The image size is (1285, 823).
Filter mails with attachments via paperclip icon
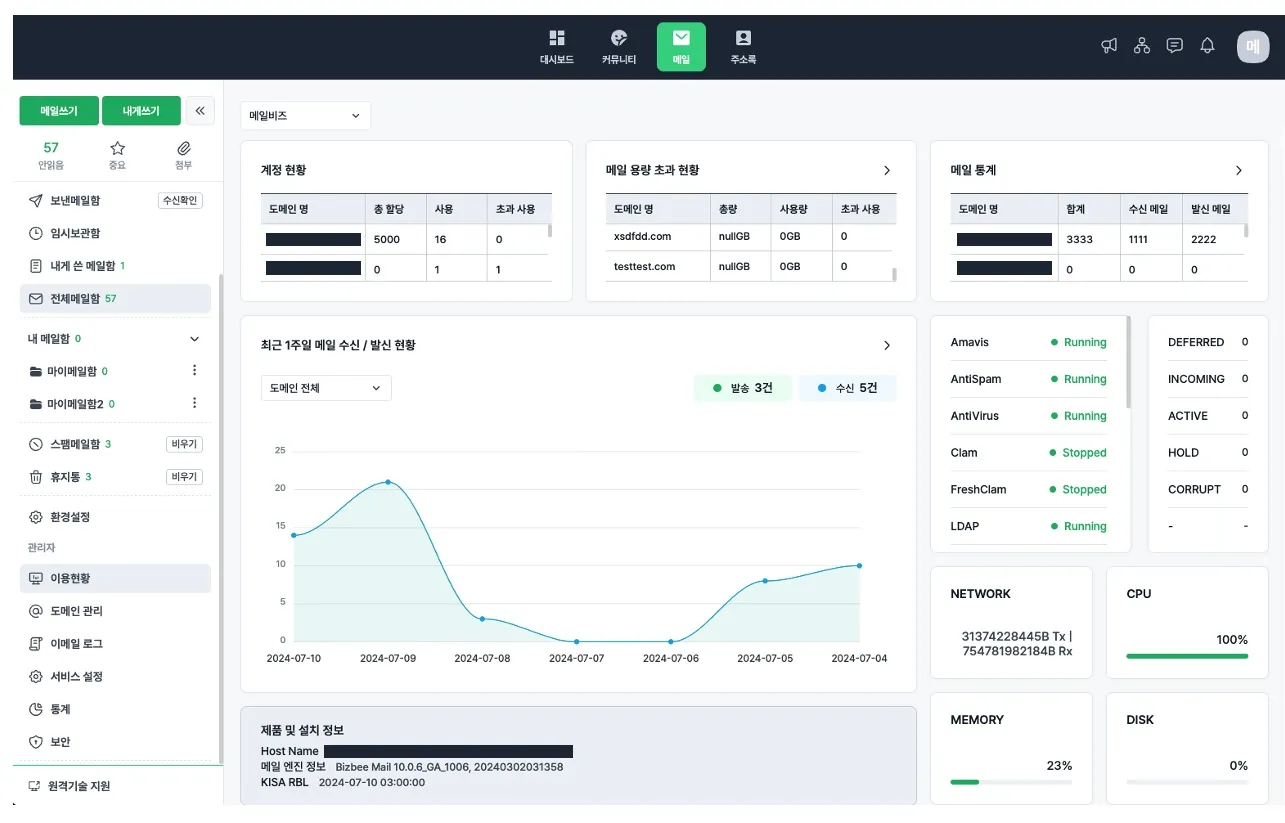(183, 154)
